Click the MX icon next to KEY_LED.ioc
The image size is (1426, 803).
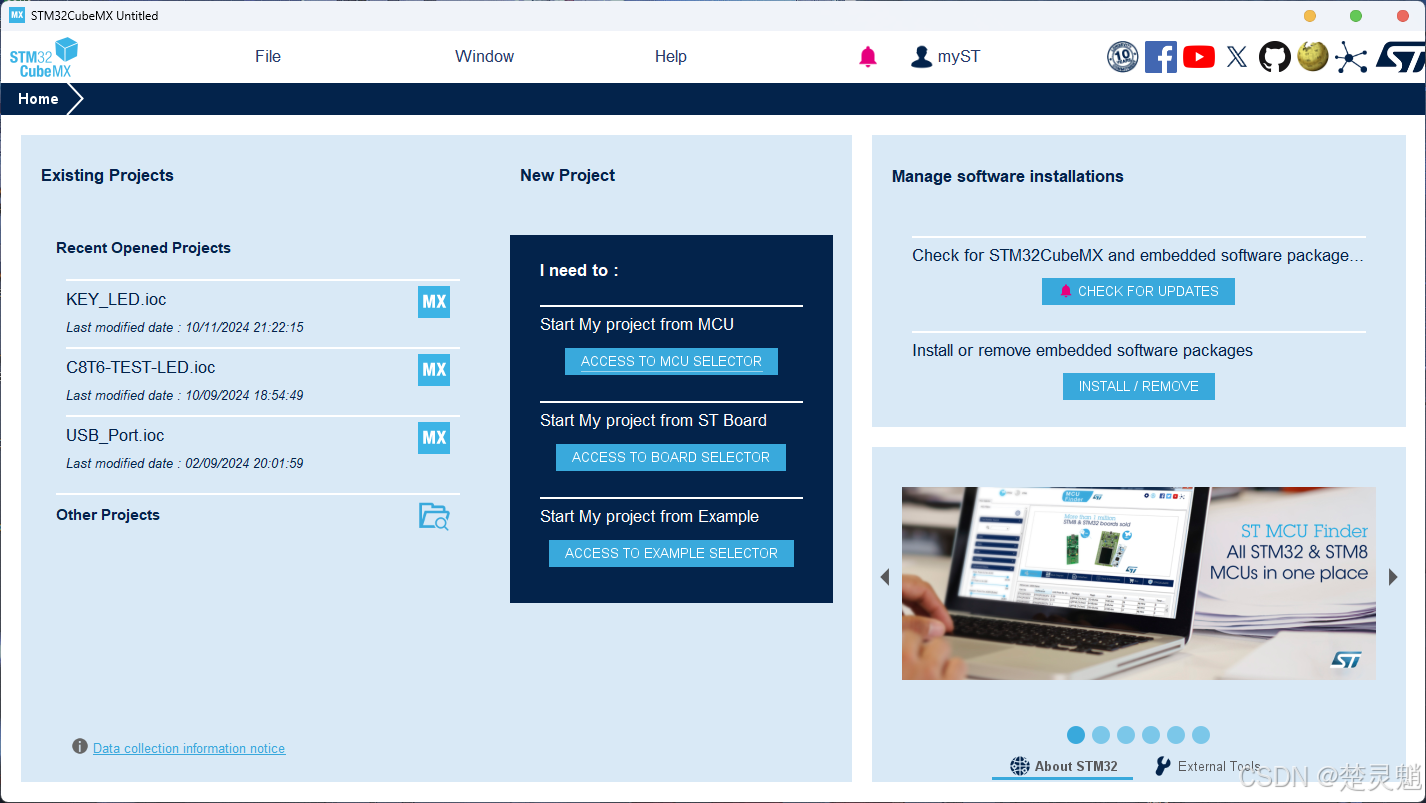[x=434, y=302]
